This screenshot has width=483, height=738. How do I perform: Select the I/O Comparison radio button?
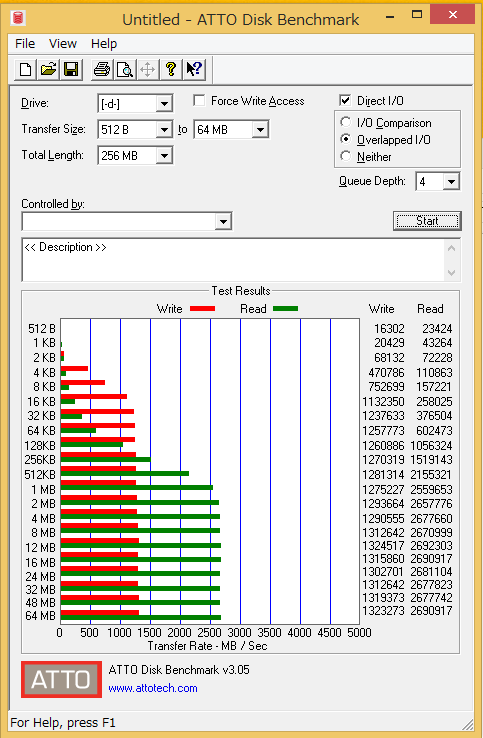click(x=346, y=122)
